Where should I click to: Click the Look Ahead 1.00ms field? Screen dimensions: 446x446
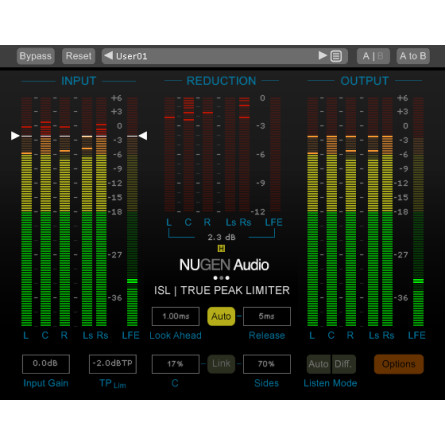176,316
